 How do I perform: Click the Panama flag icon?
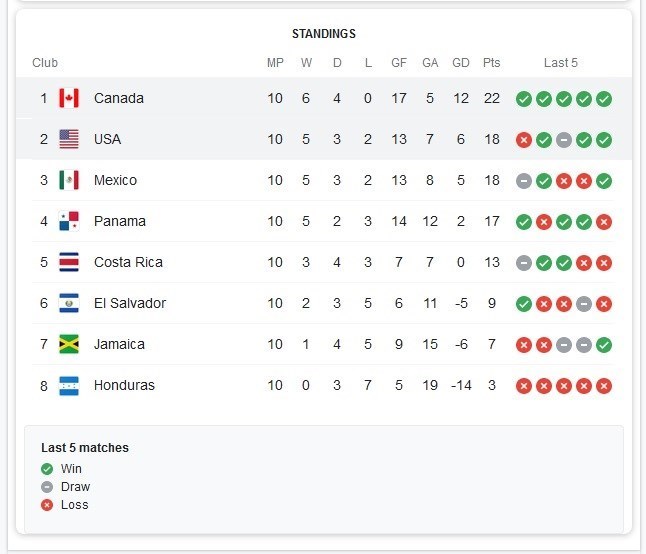tap(69, 221)
